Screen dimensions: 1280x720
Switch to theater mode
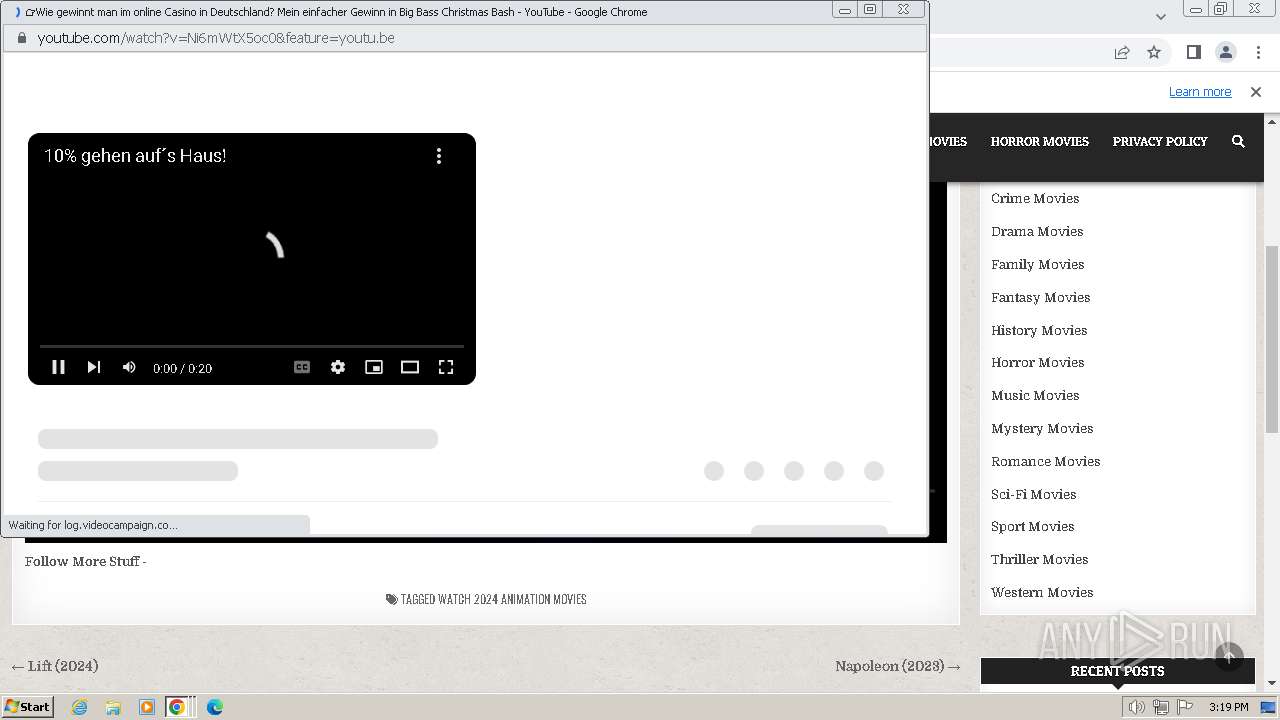coord(410,367)
